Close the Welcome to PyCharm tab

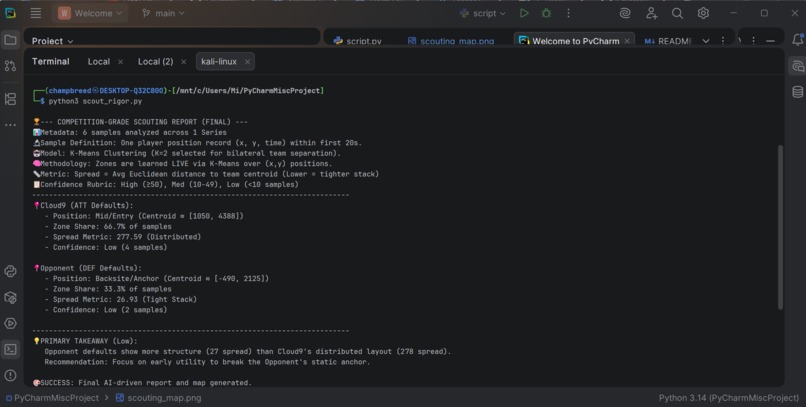[627, 41]
